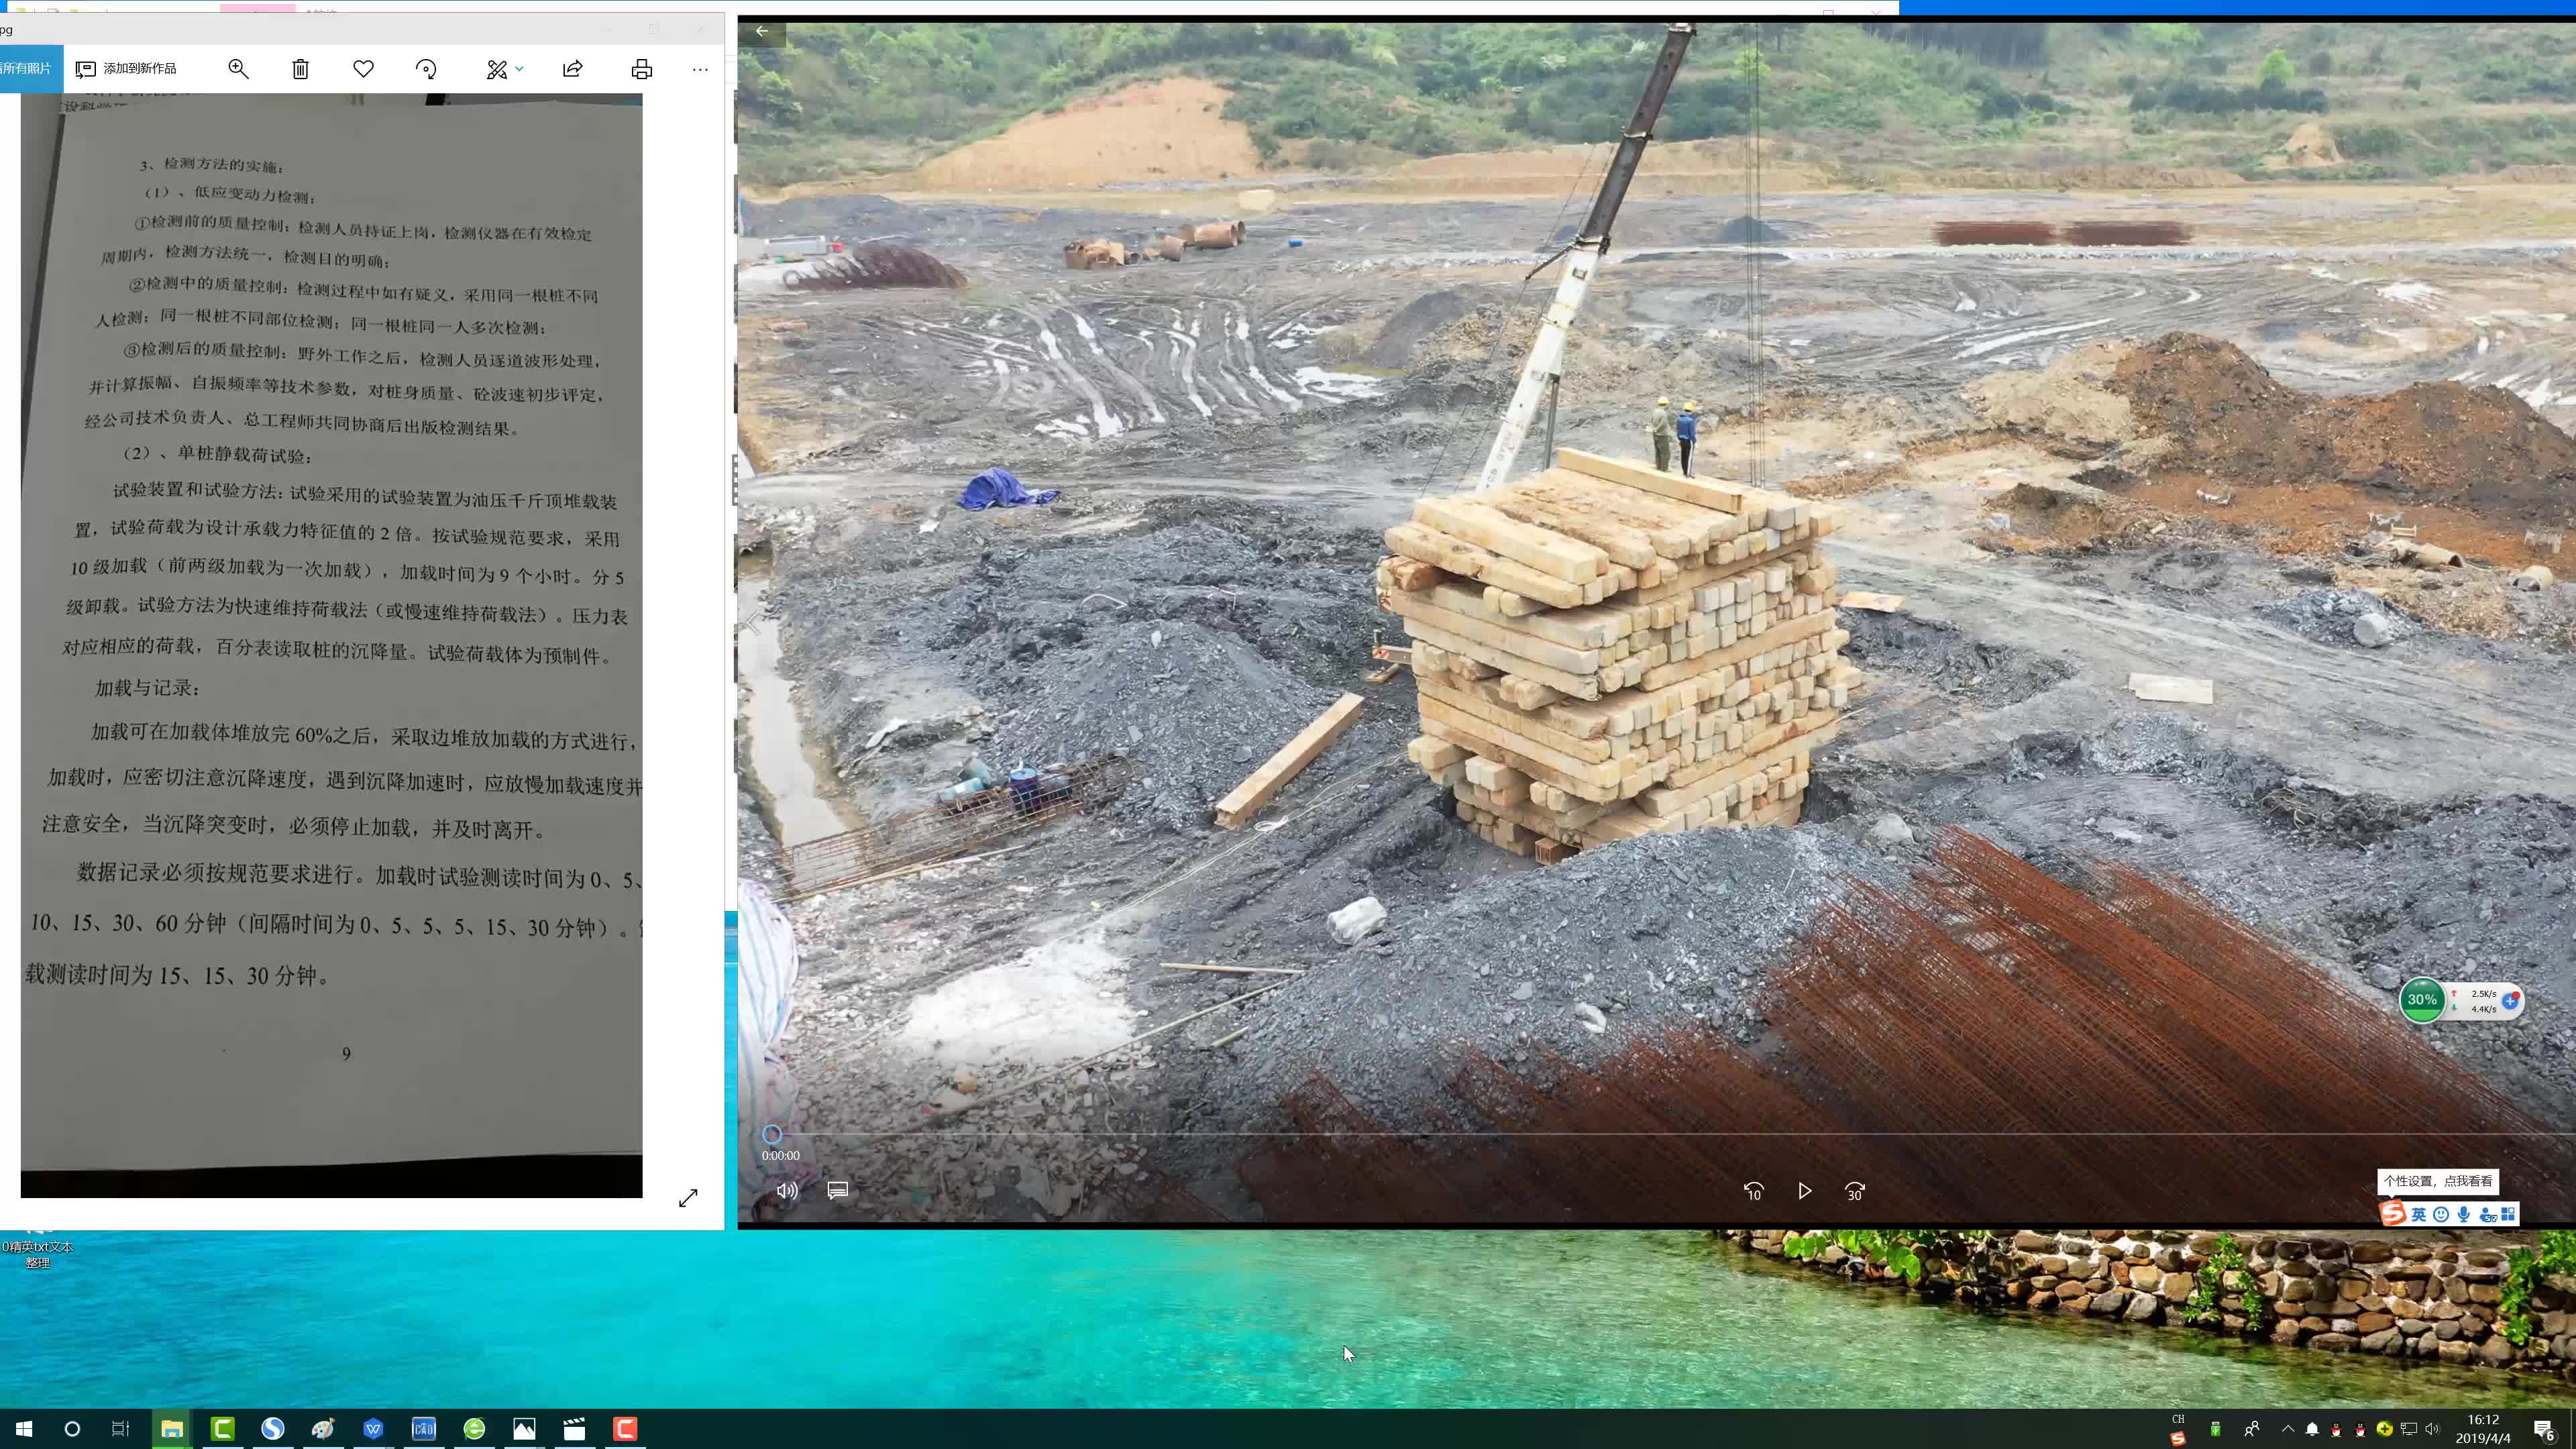Click the video seek bar position handle
This screenshot has height=1449, width=2576.
tap(772, 1134)
